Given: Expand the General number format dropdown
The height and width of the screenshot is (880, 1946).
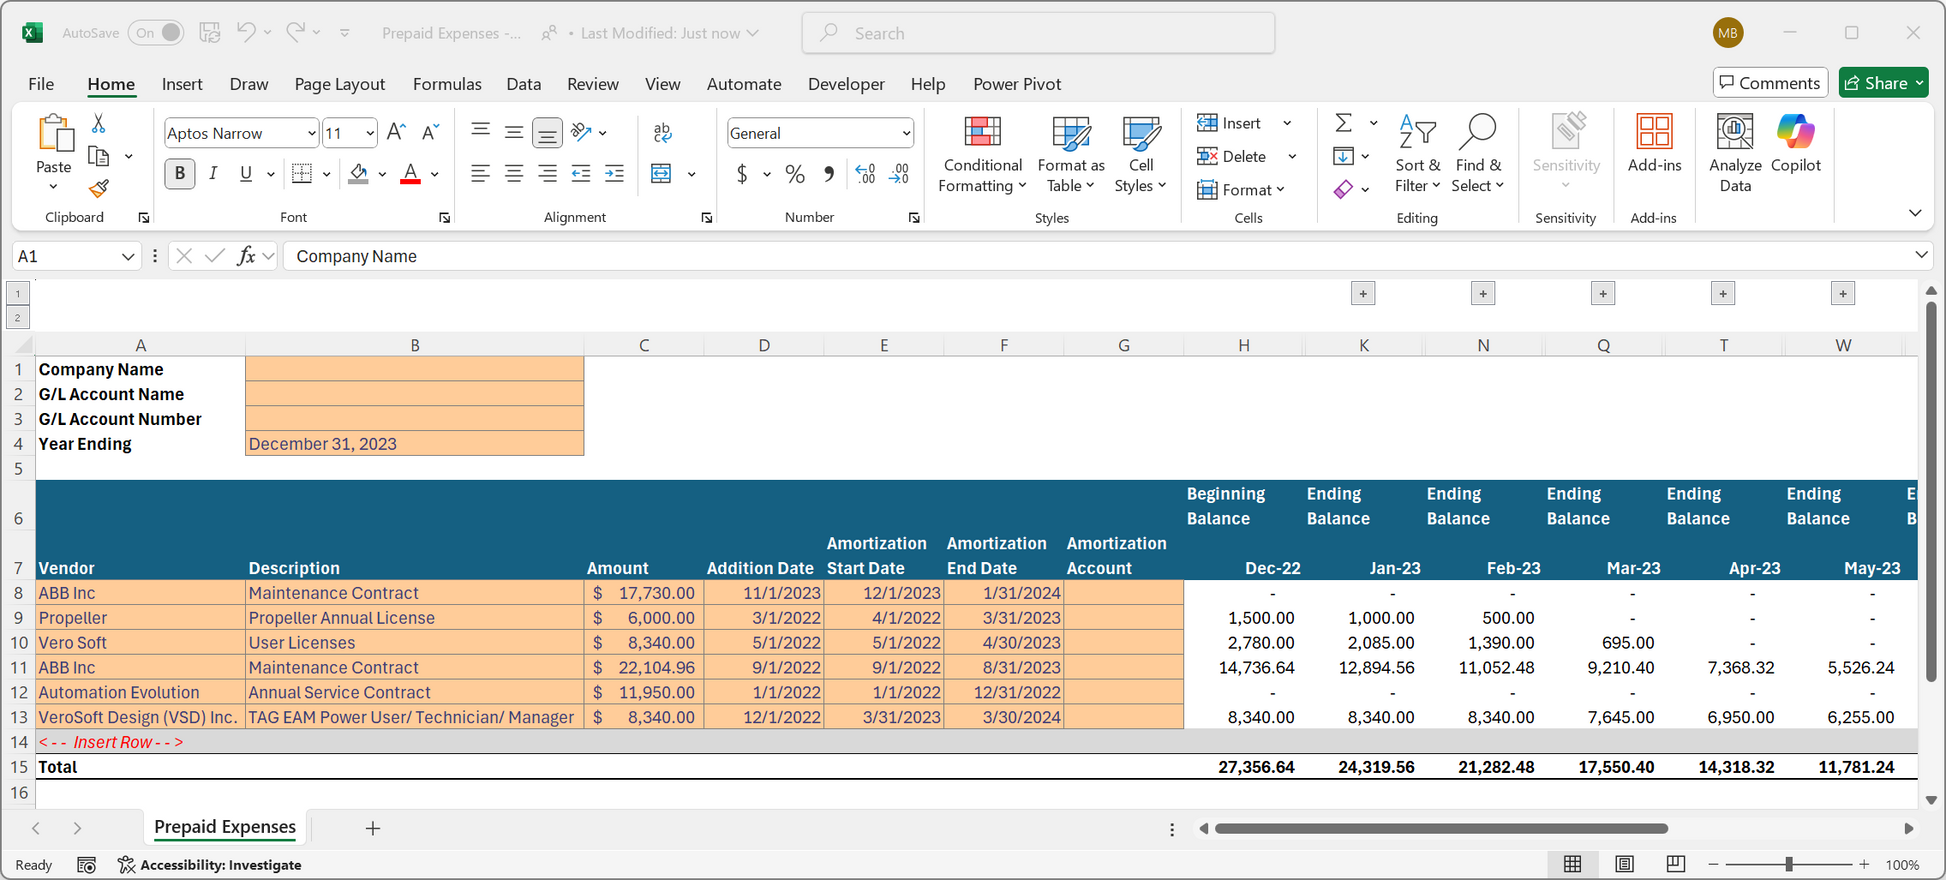Looking at the screenshot, I should point(906,133).
